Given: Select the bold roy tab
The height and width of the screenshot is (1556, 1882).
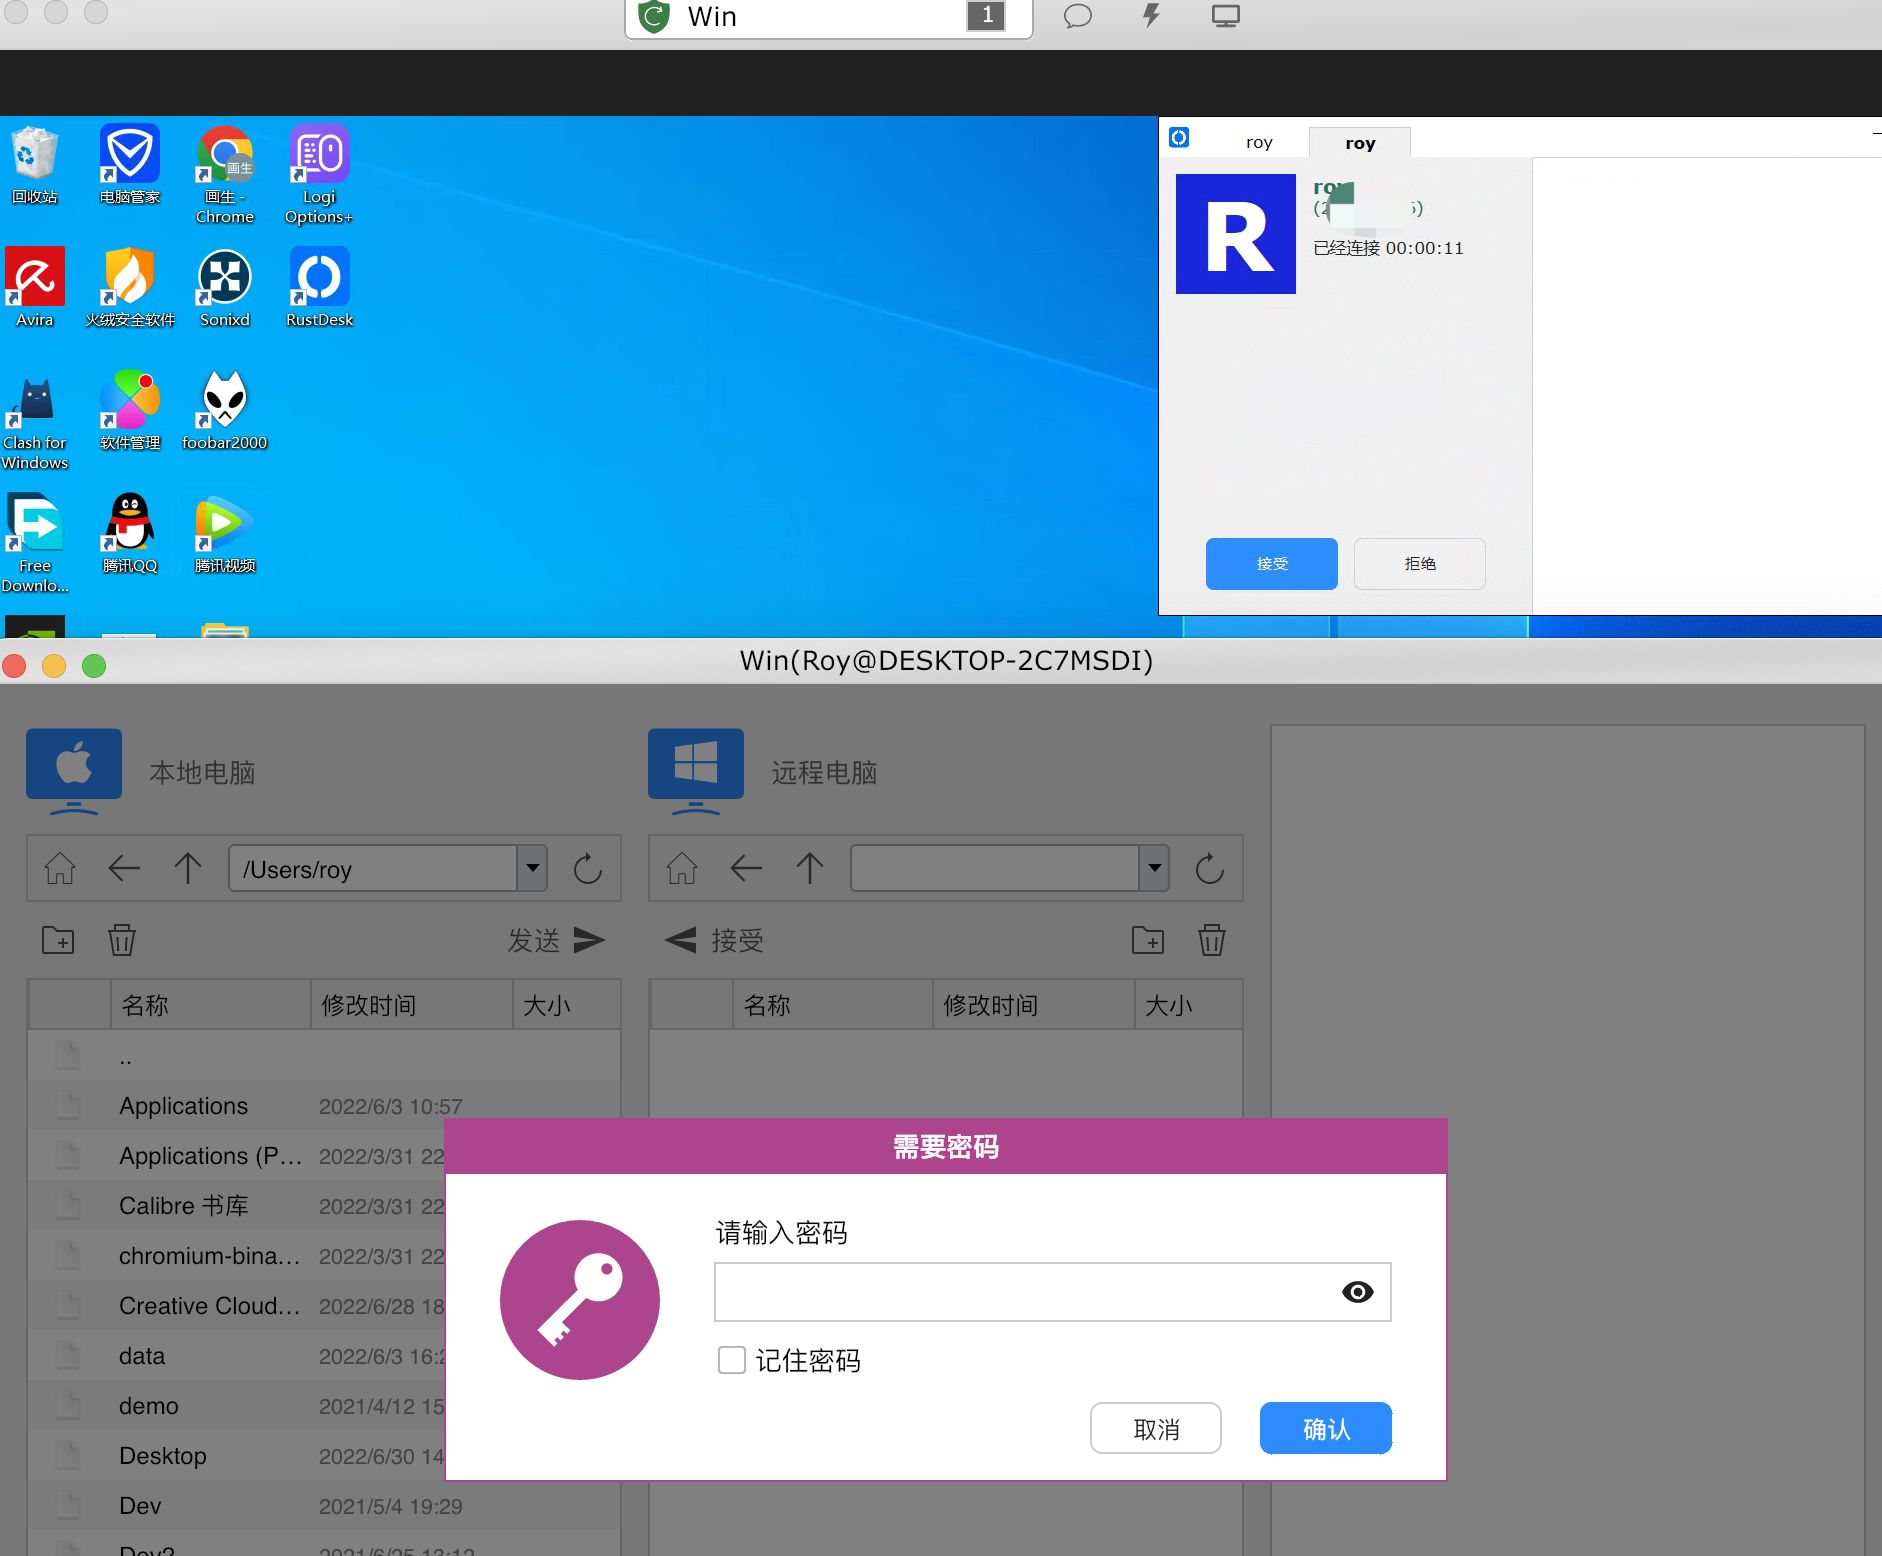Looking at the screenshot, I should (1360, 143).
